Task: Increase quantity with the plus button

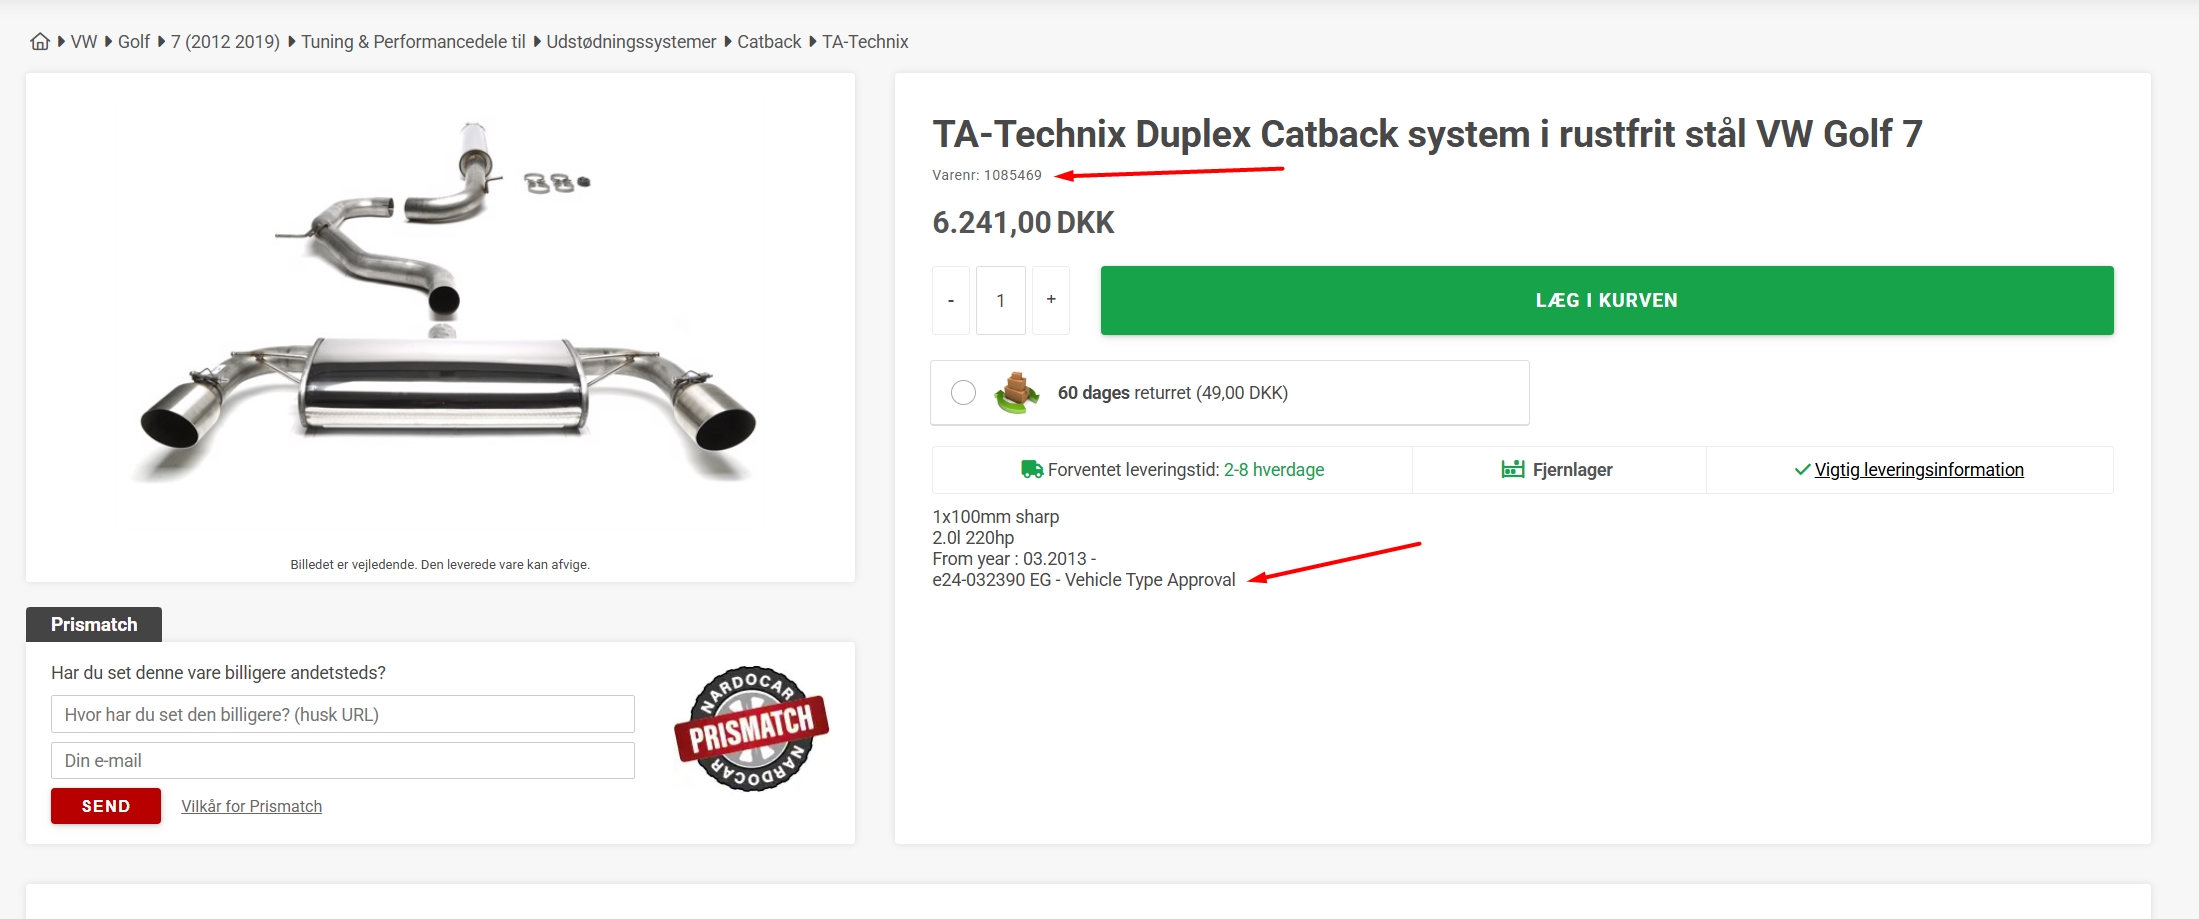Action: tap(1051, 300)
